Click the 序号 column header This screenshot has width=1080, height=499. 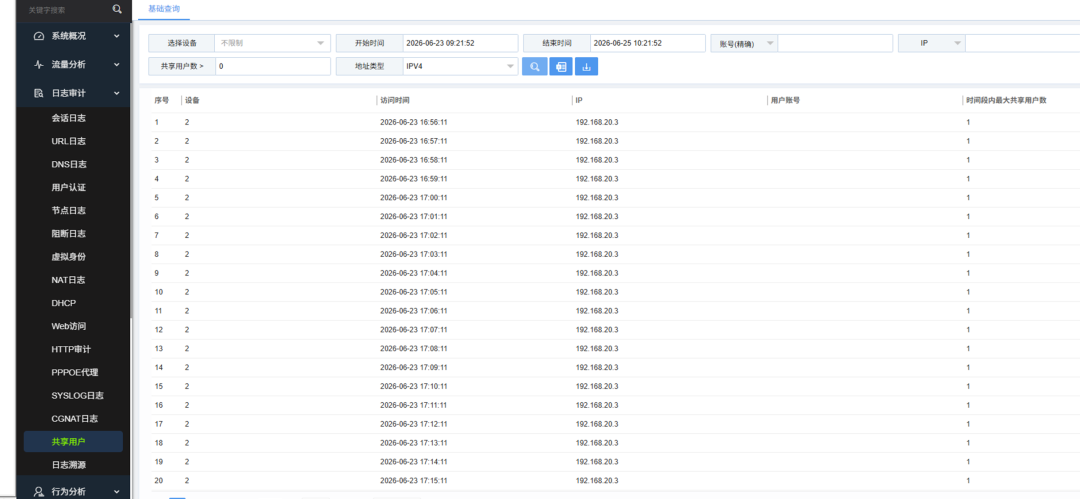(x=161, y=101)
